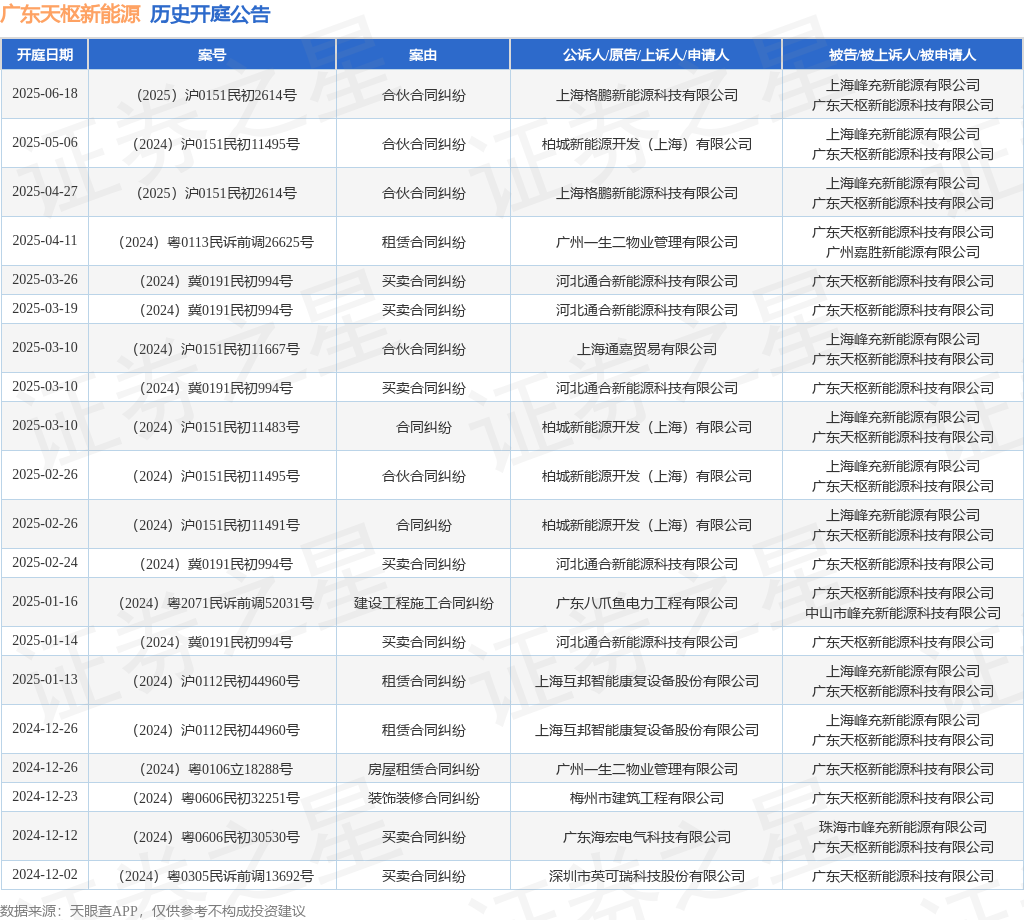Click the date 2025-03-26
The image size is (1024, 920).
[x=45, y=279]
